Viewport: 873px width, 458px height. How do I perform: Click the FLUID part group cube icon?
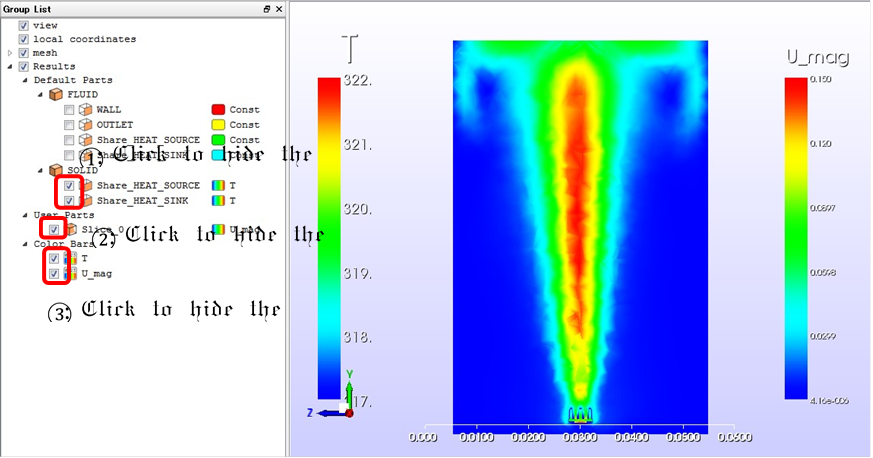(55, 95)
